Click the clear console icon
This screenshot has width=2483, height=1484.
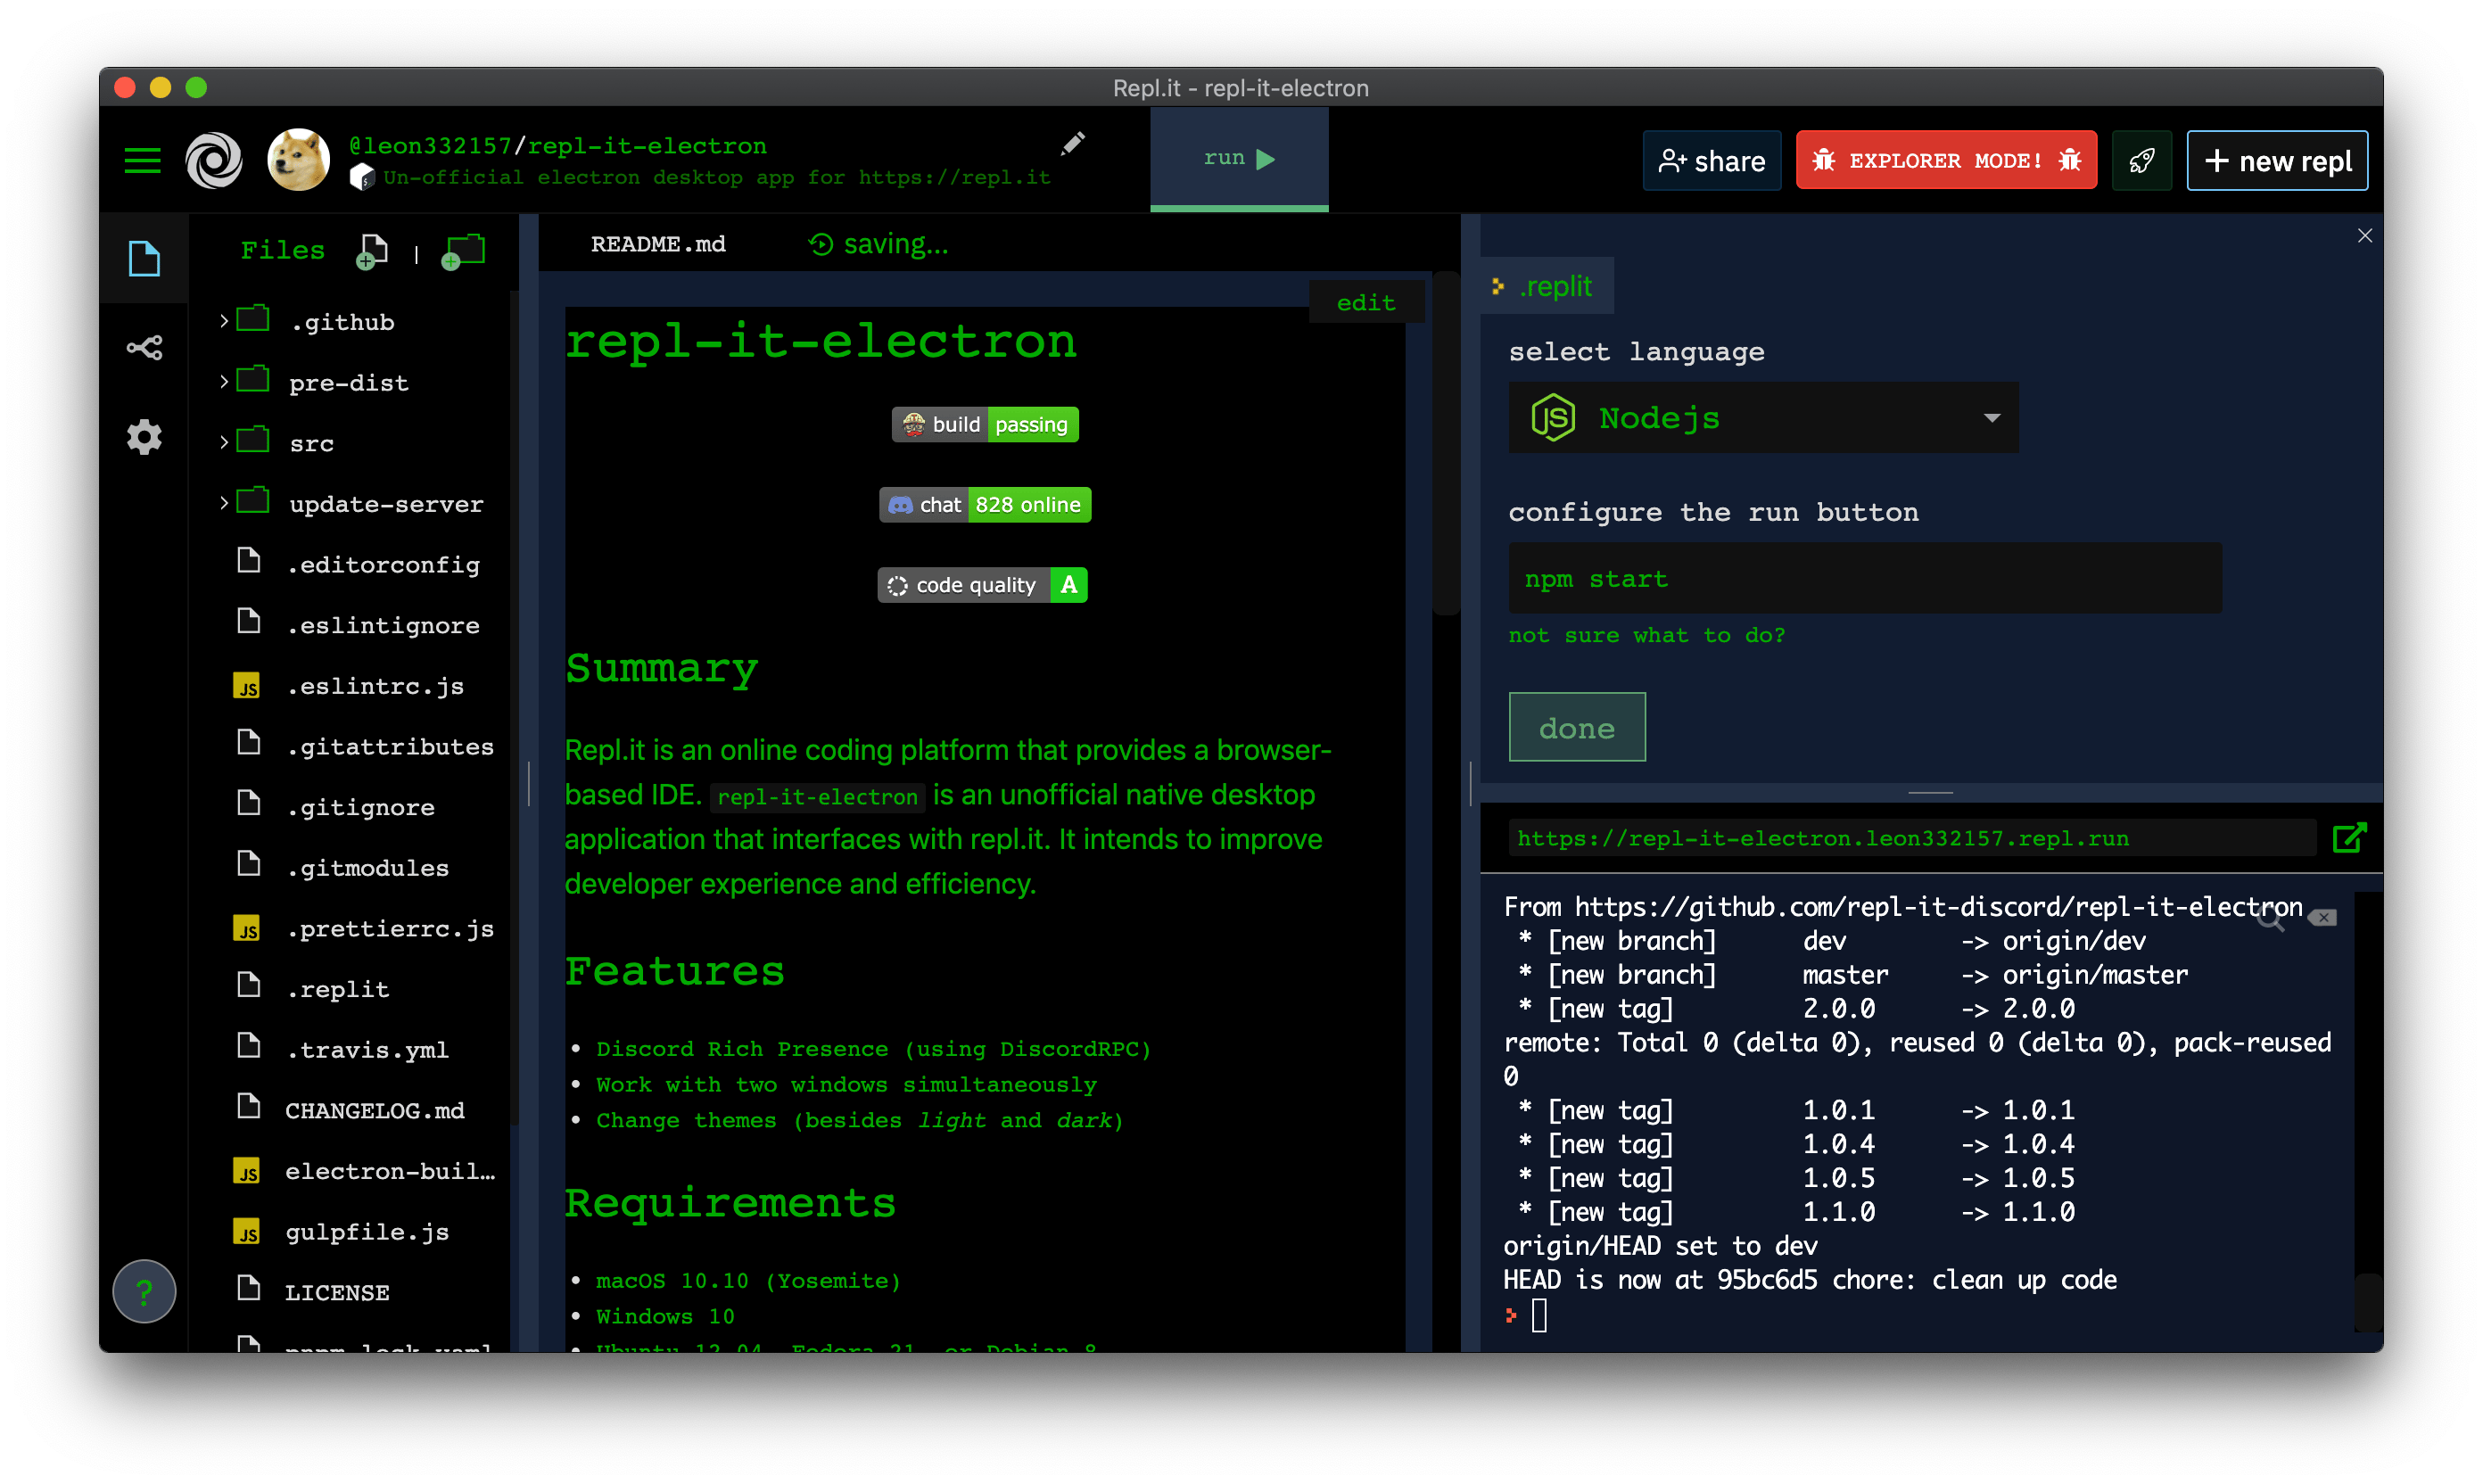tap(2321, 918)
